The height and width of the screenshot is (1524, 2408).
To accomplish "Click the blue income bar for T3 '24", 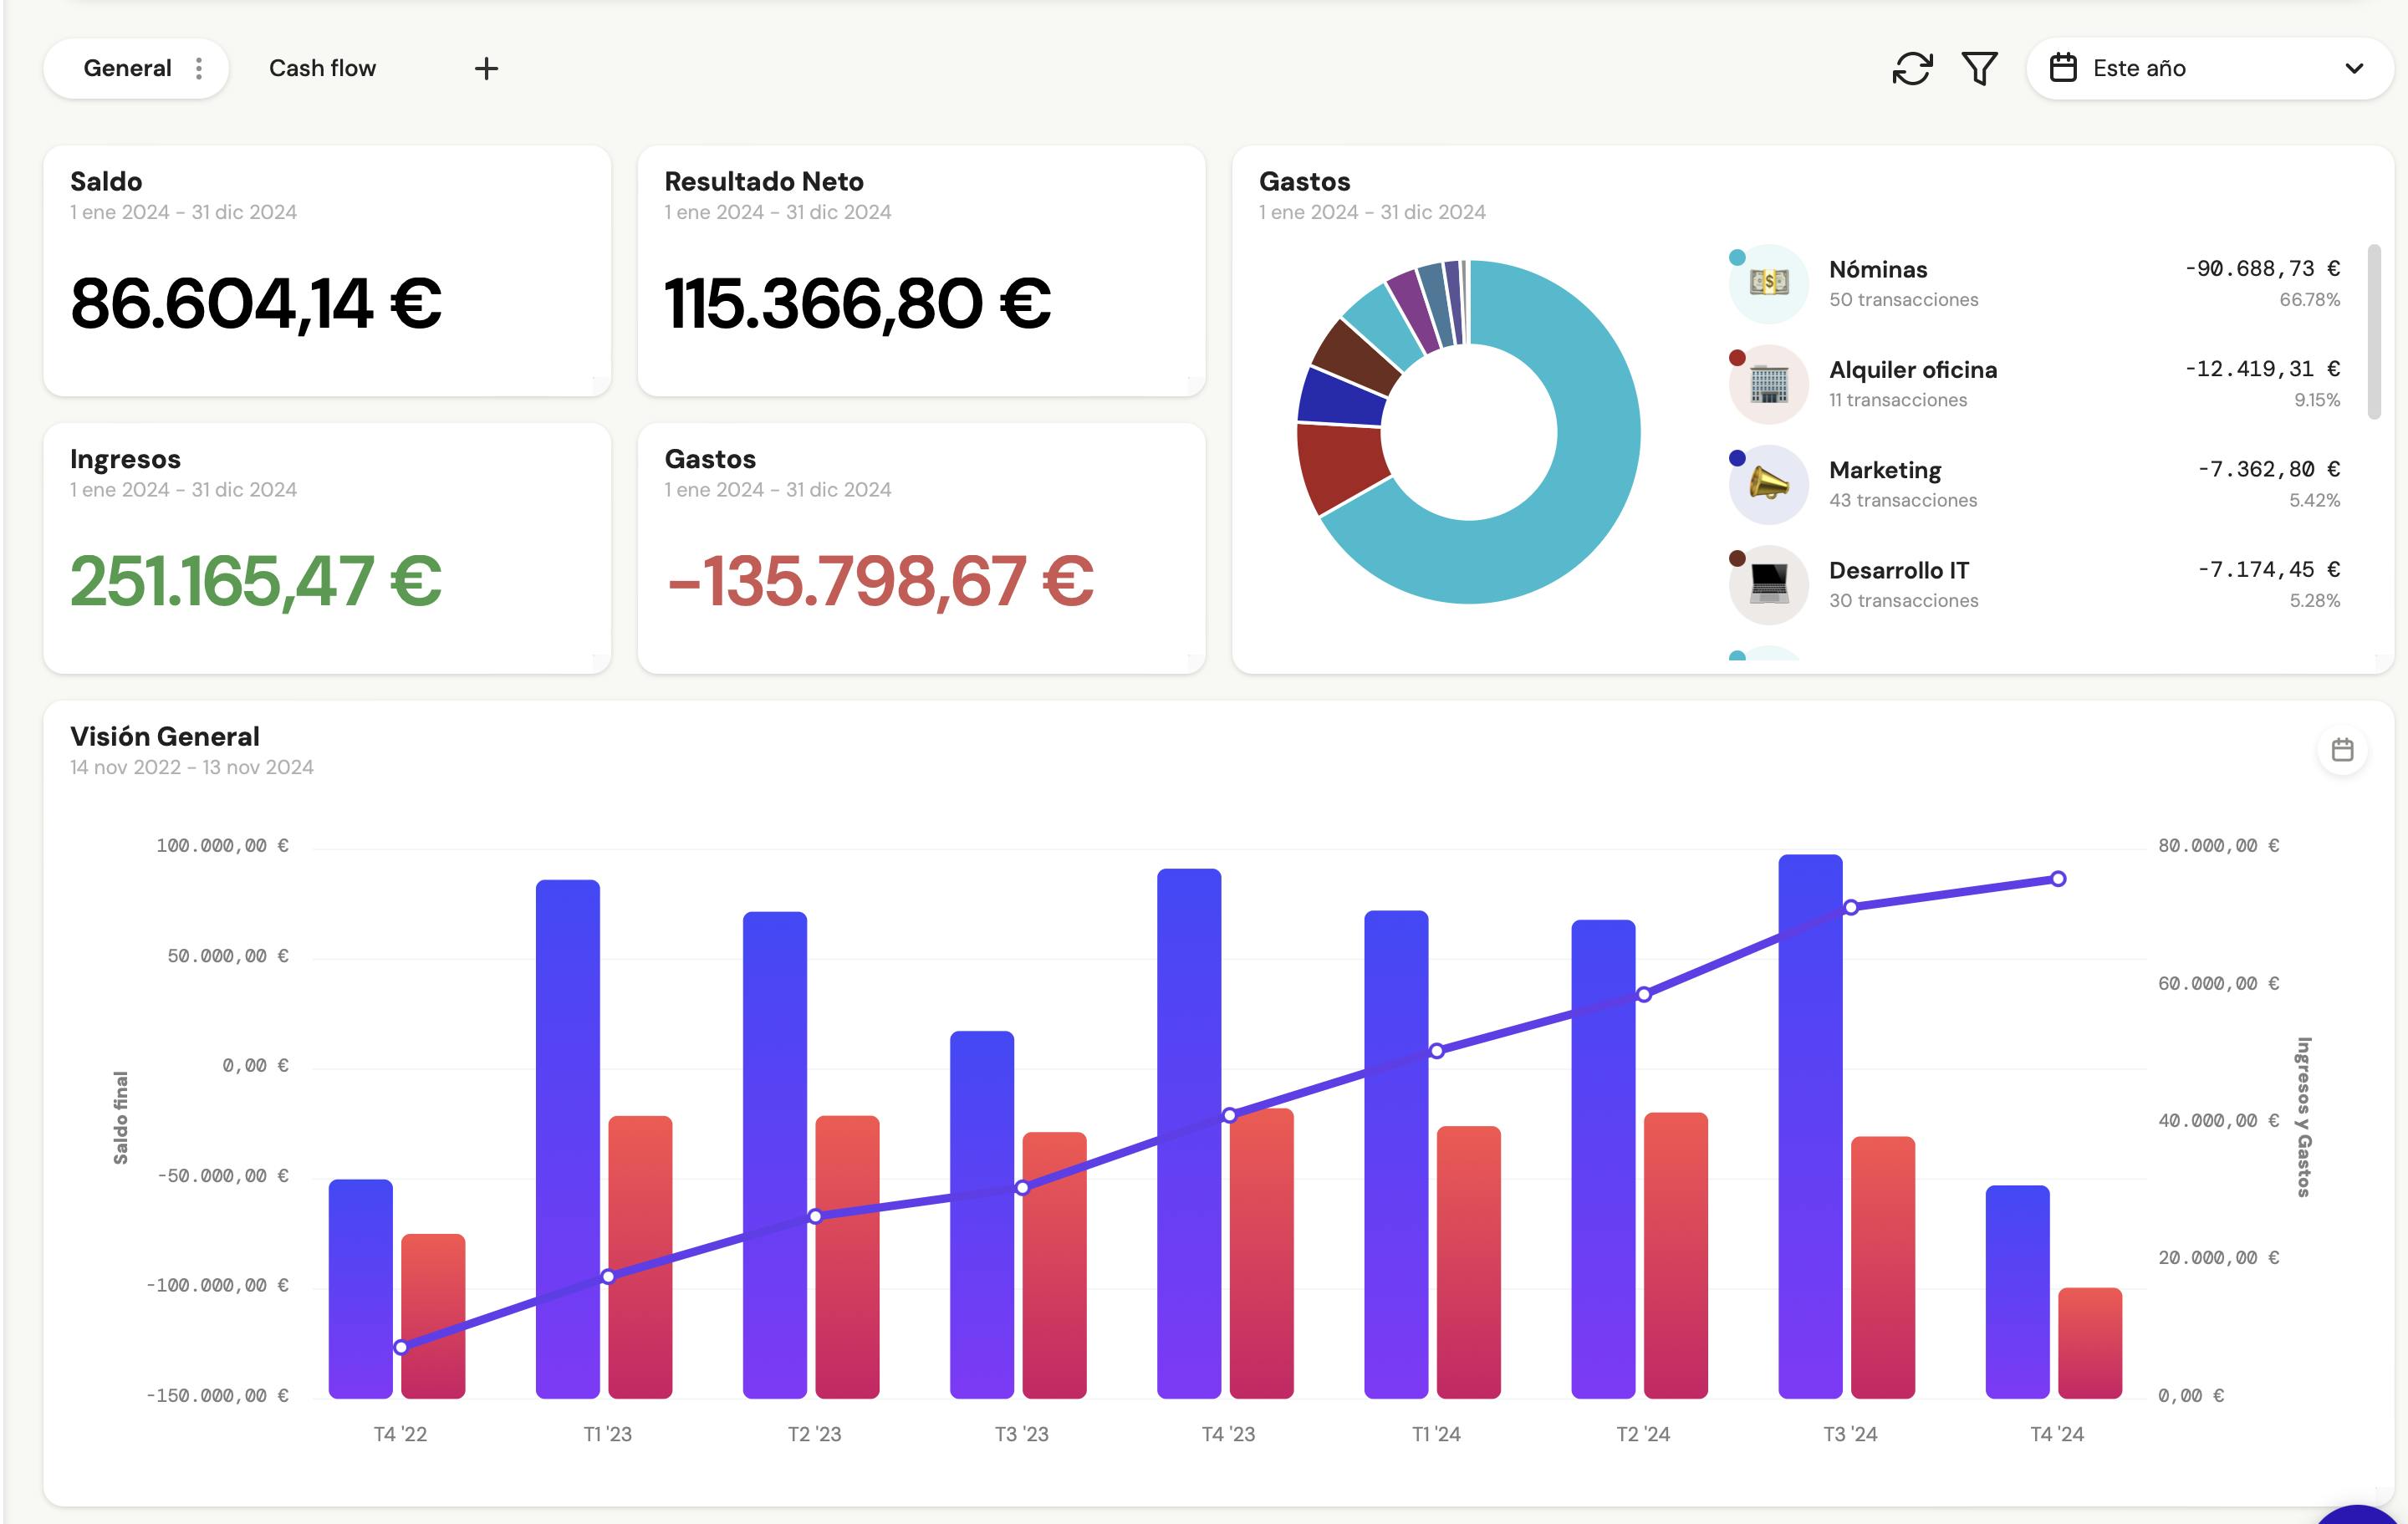I will 1810,1126.
